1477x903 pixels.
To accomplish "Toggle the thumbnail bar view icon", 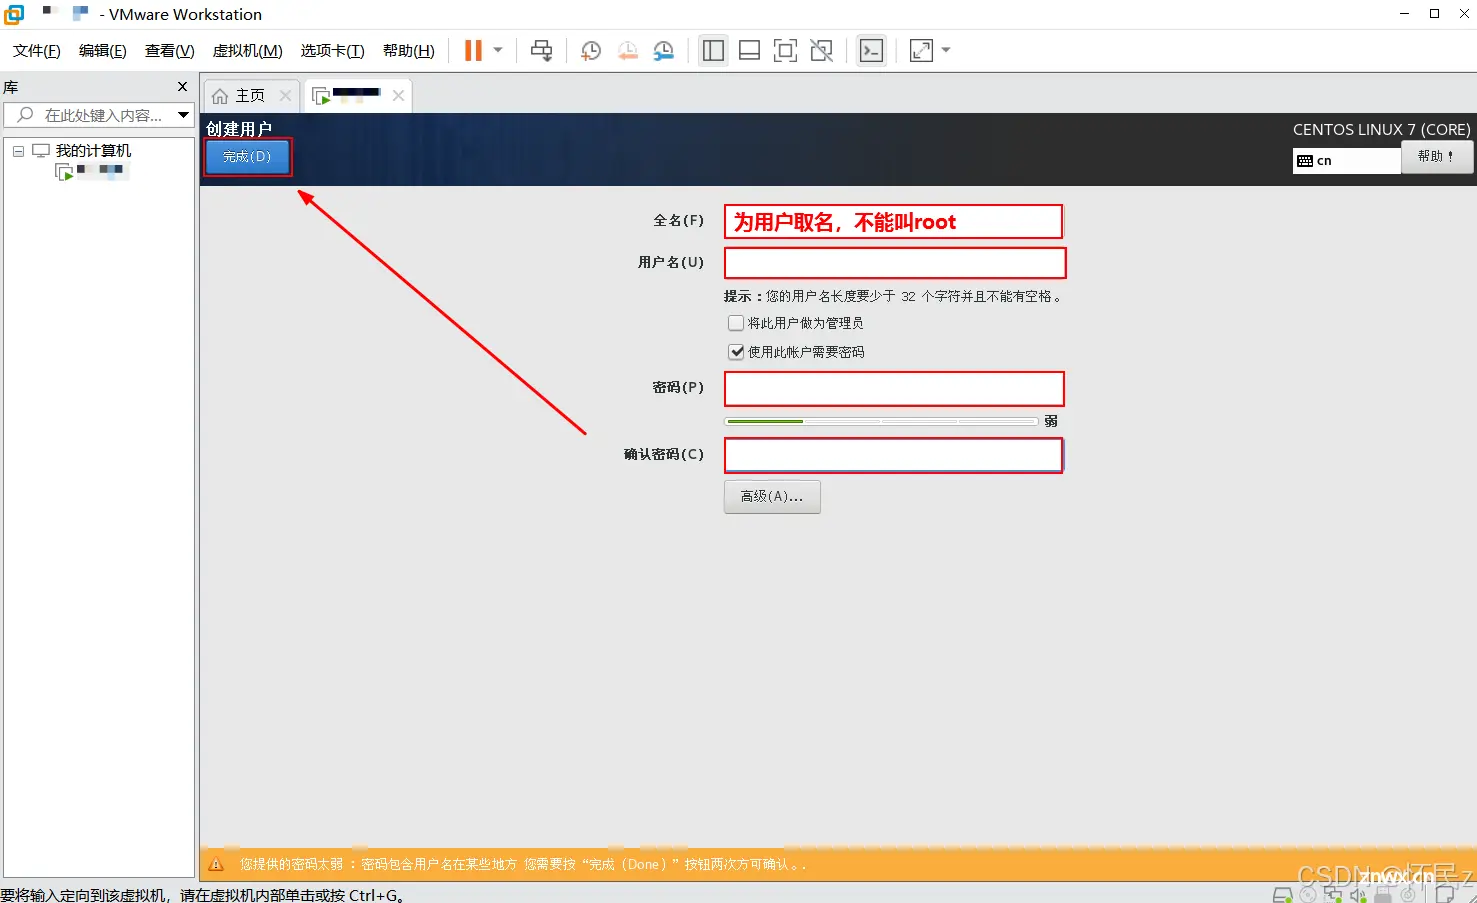I will [749, 50].
